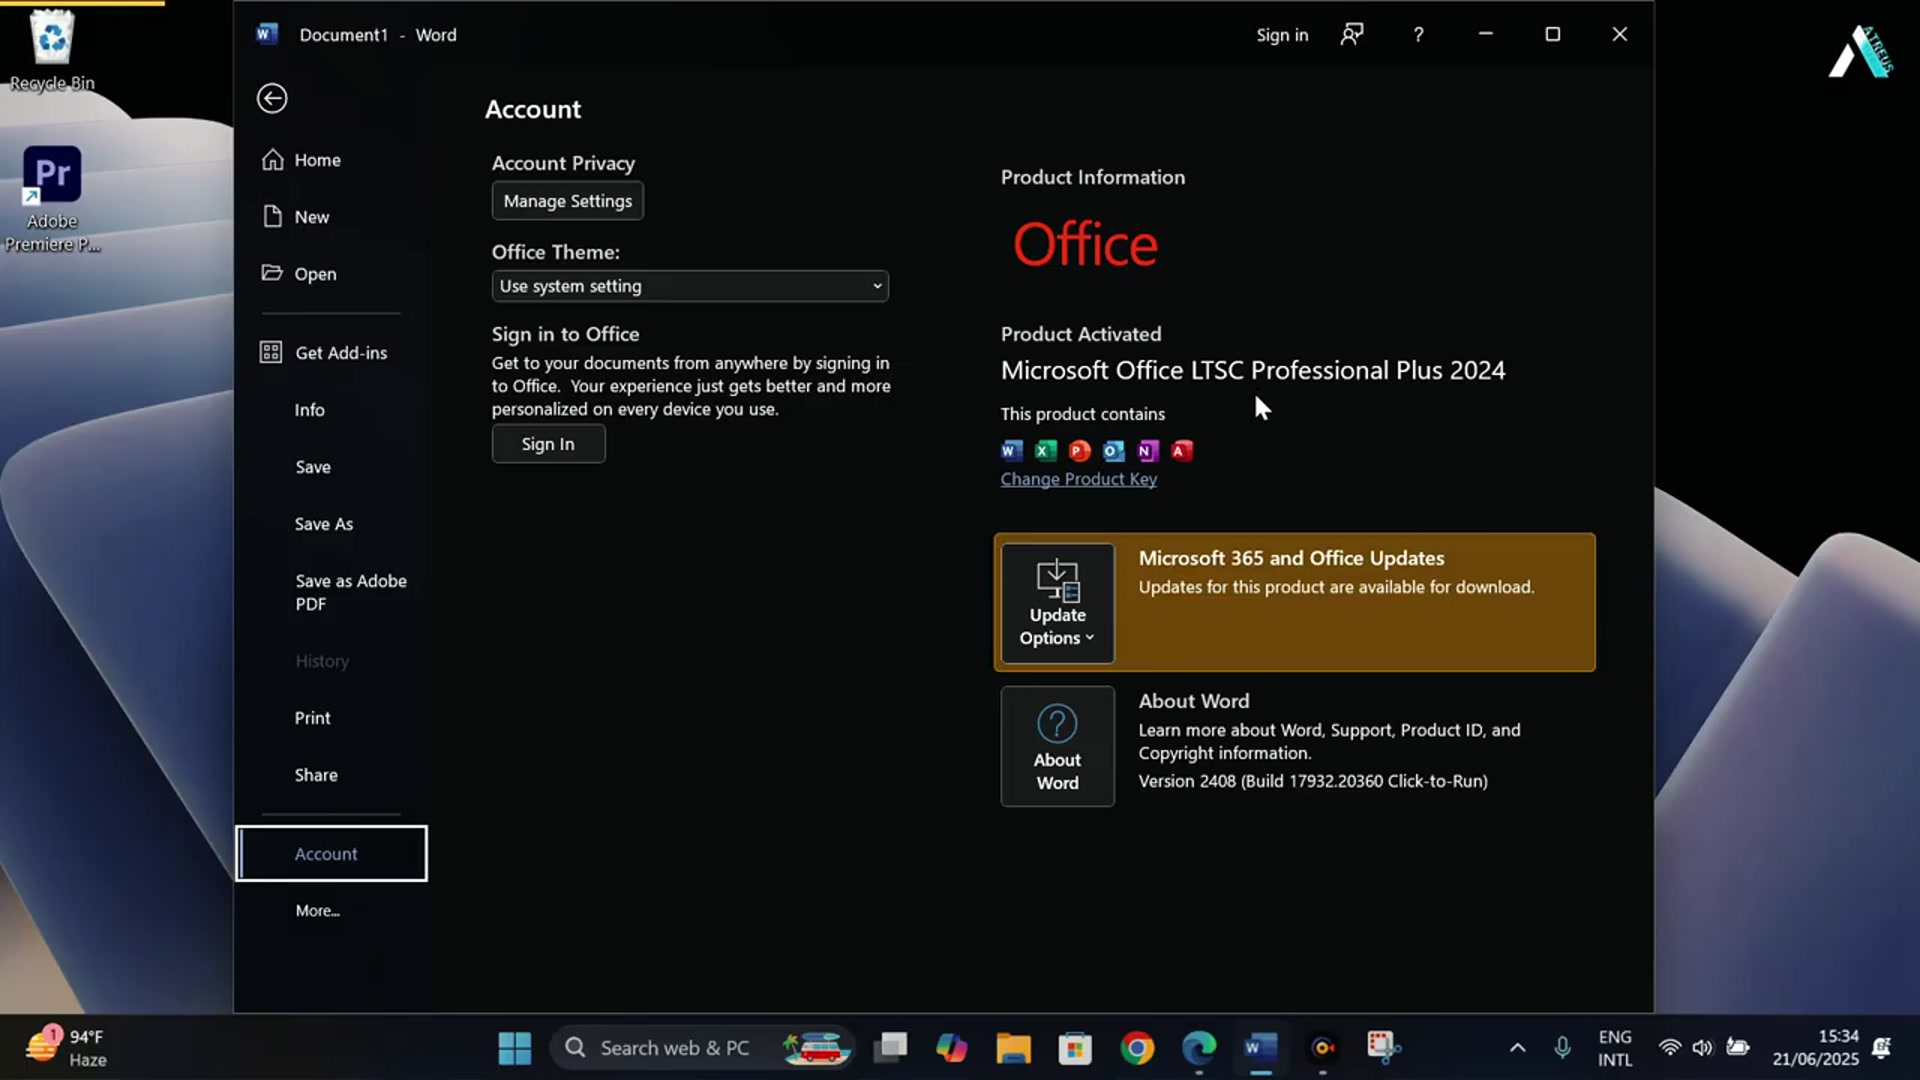Open the feedback icon in title bar
The height and width of the screenshot is (1080, 1920).
pyautogui.click(x=1352, y=35)
